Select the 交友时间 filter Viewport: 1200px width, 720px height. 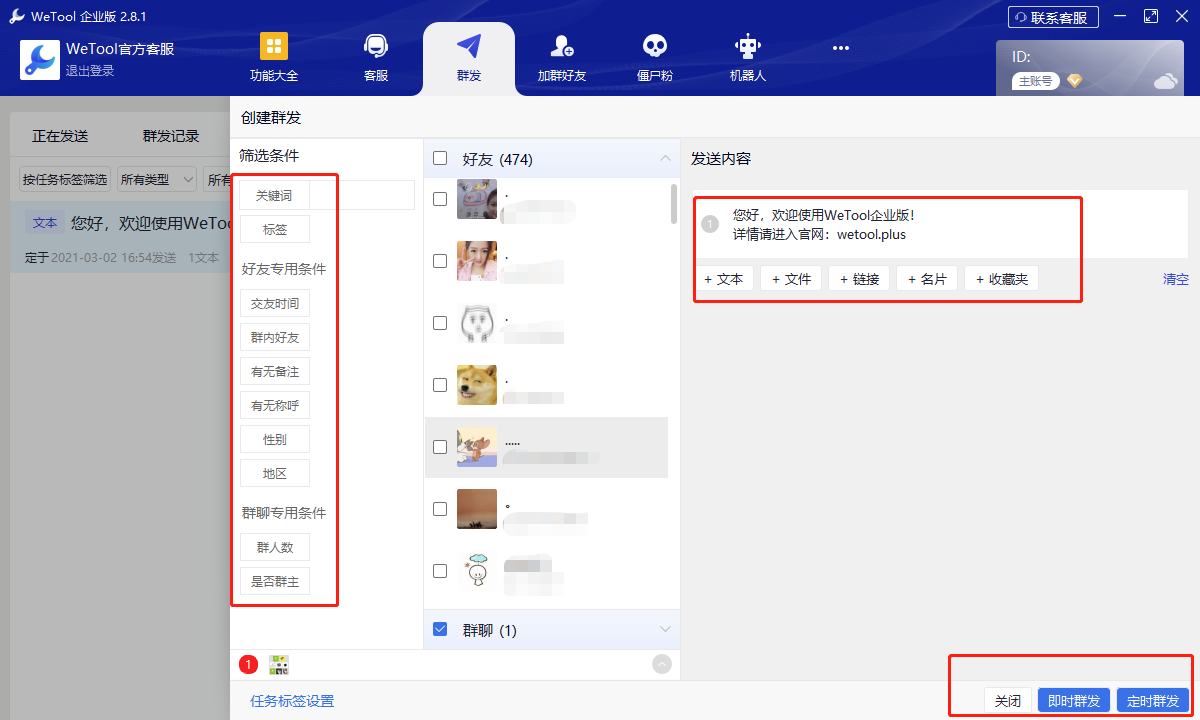click(274, 303)
